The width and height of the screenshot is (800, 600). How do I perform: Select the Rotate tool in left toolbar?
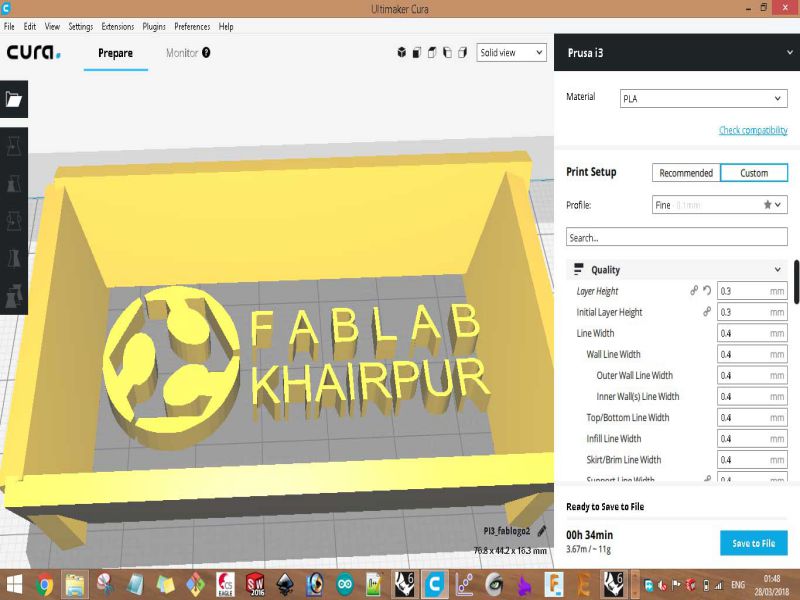pos(14,221)
